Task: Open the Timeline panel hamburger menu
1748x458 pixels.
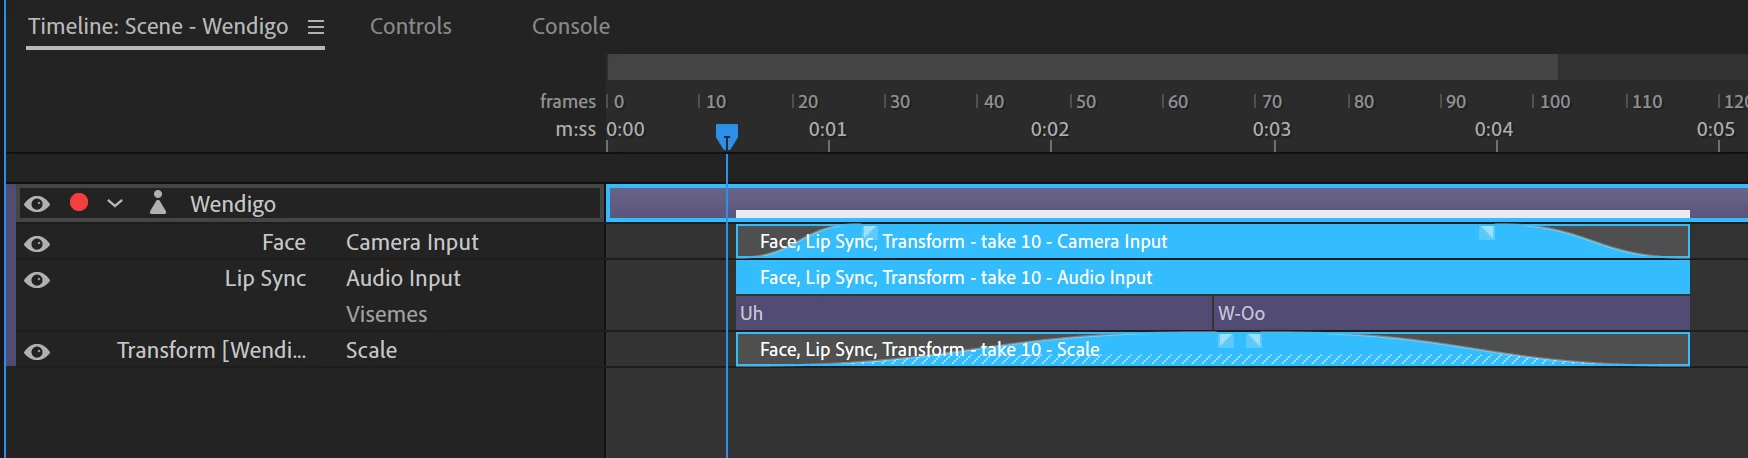Action: click(x=316, y=27)
